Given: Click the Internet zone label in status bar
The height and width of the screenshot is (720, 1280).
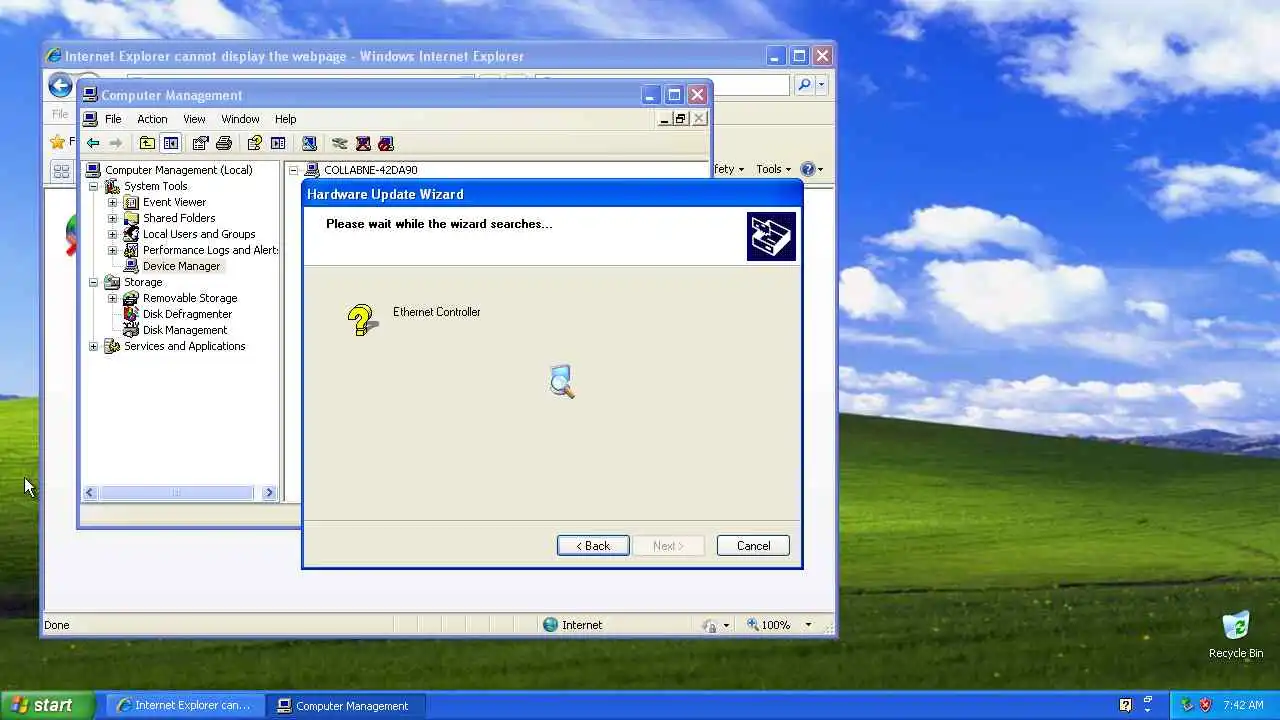Looking at the screenshot, I should coord(582,625).
